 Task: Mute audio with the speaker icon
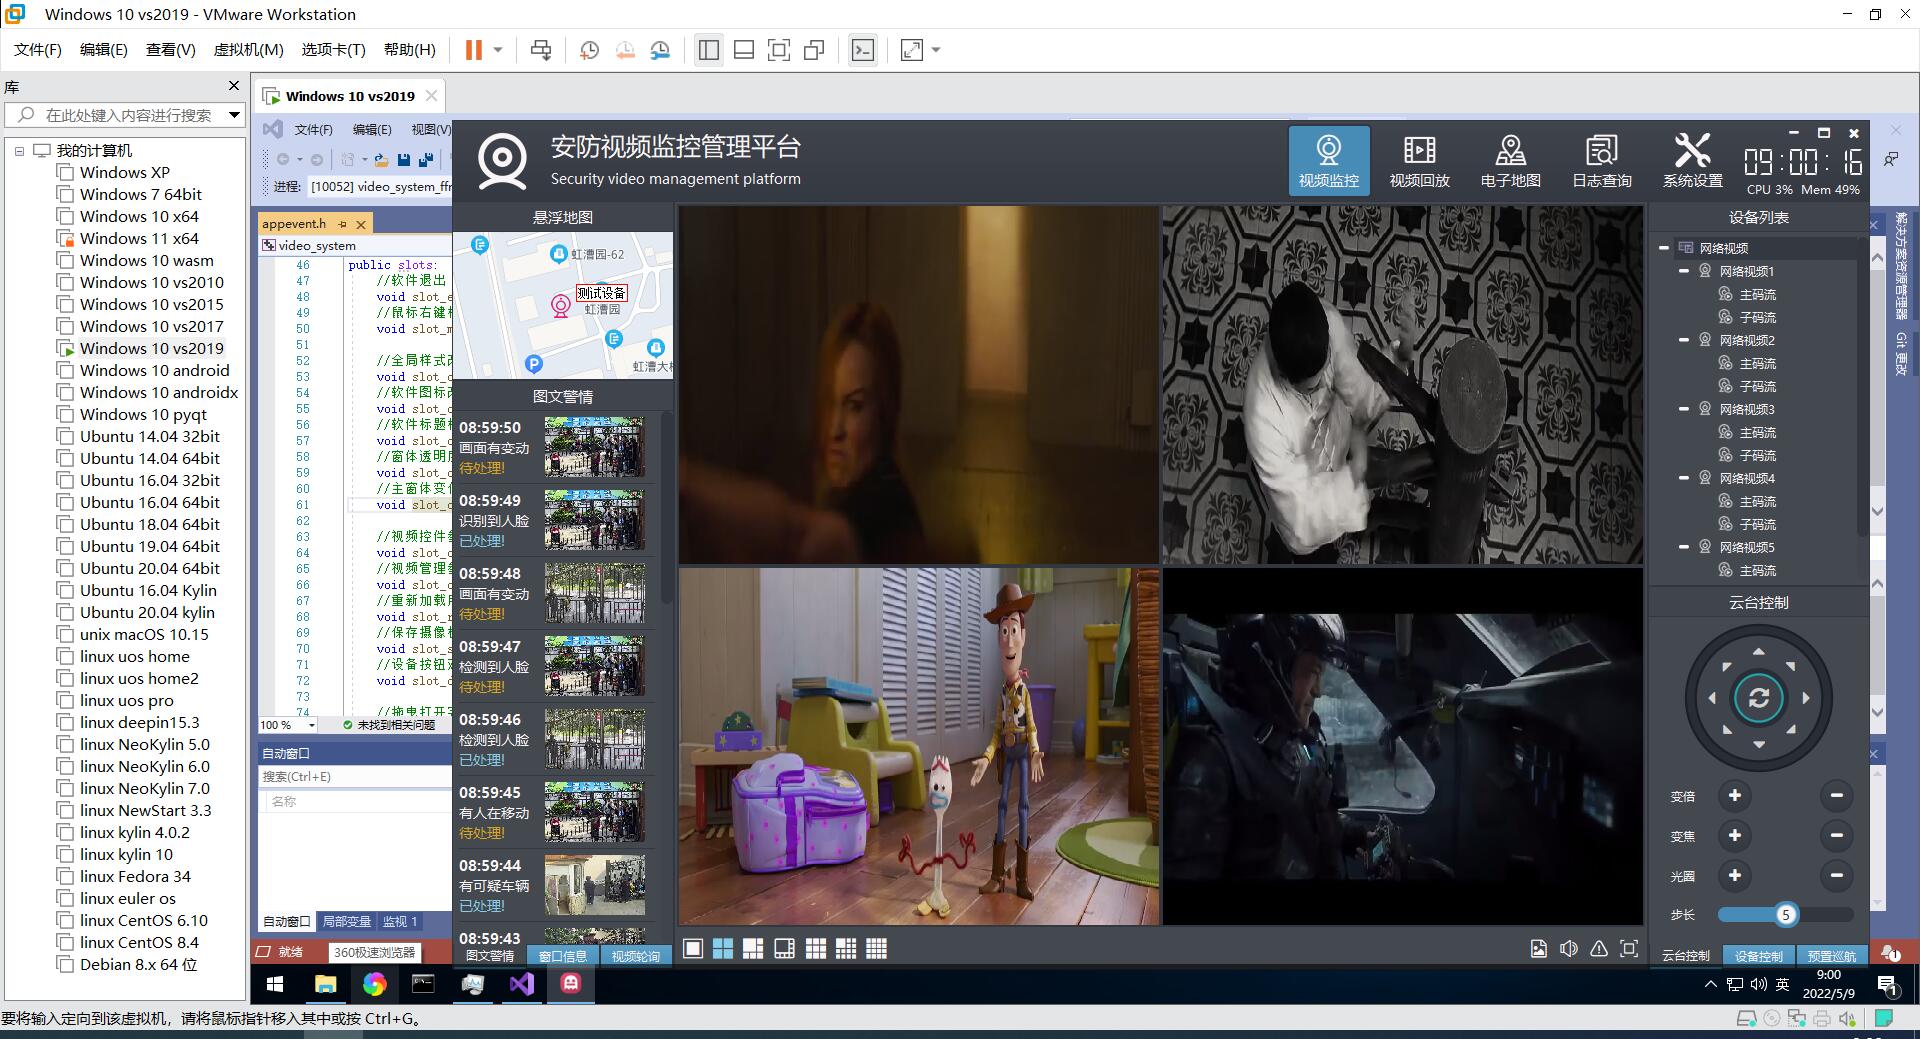pyautogui.click(x=1569, y=949)
